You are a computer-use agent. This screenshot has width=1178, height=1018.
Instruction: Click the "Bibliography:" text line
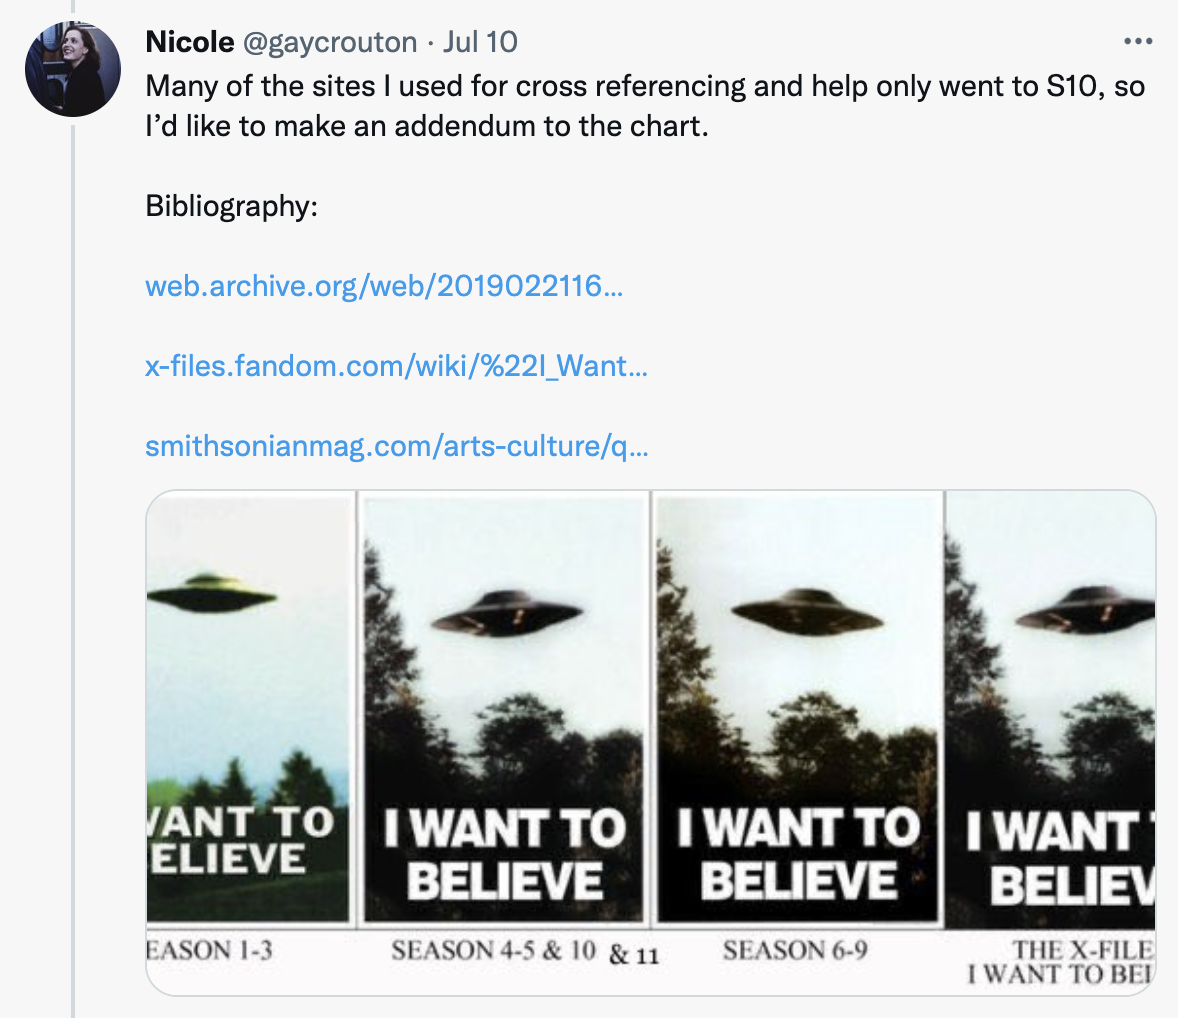[231, 206]
